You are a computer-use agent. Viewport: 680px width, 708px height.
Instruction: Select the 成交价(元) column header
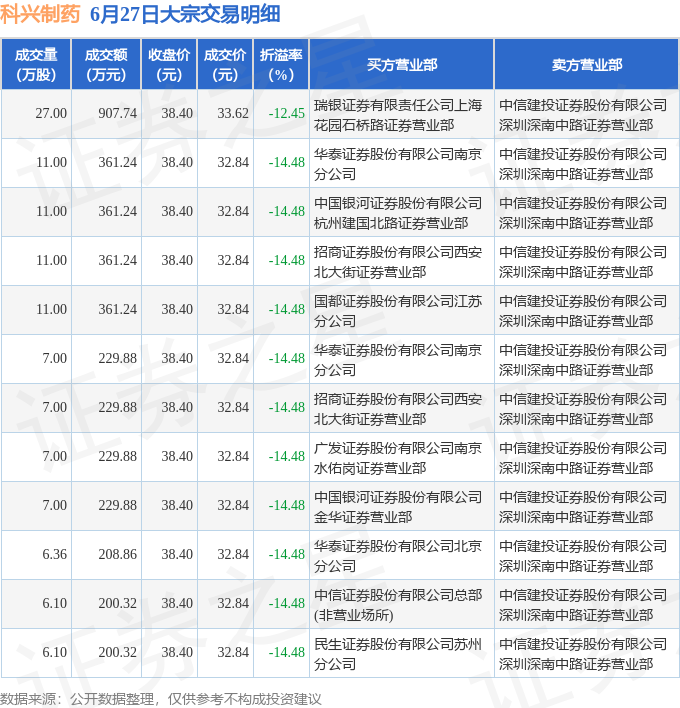[x=225, y=65]
